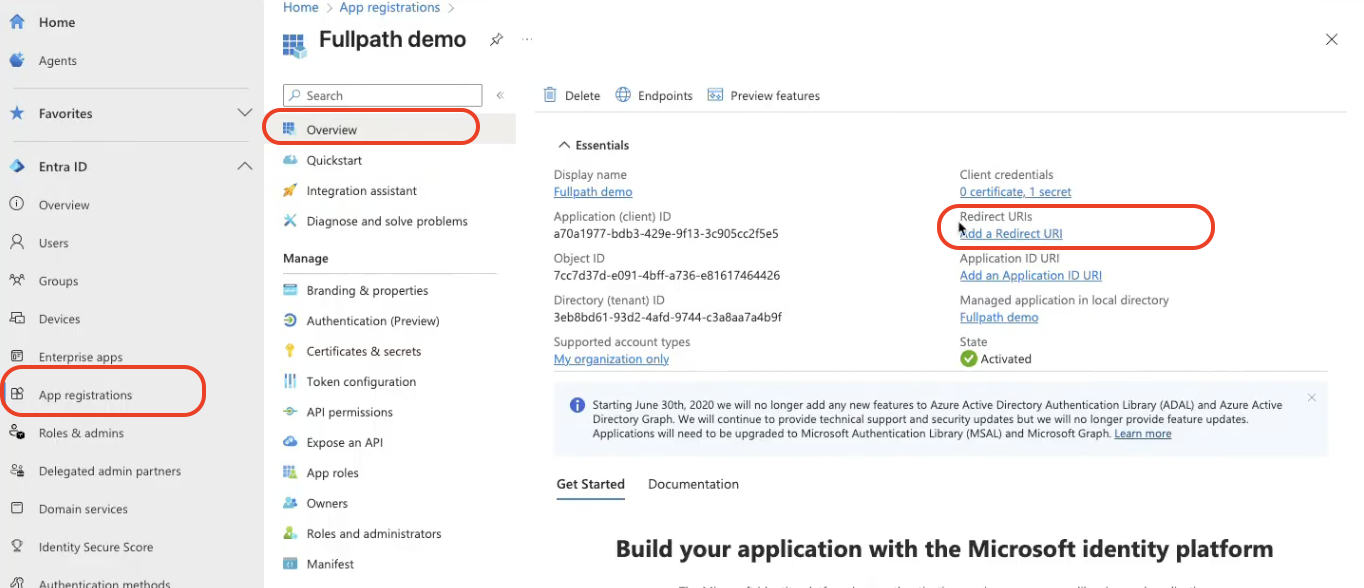
Task: Open API permissions menu item
Action: (349, 412)
